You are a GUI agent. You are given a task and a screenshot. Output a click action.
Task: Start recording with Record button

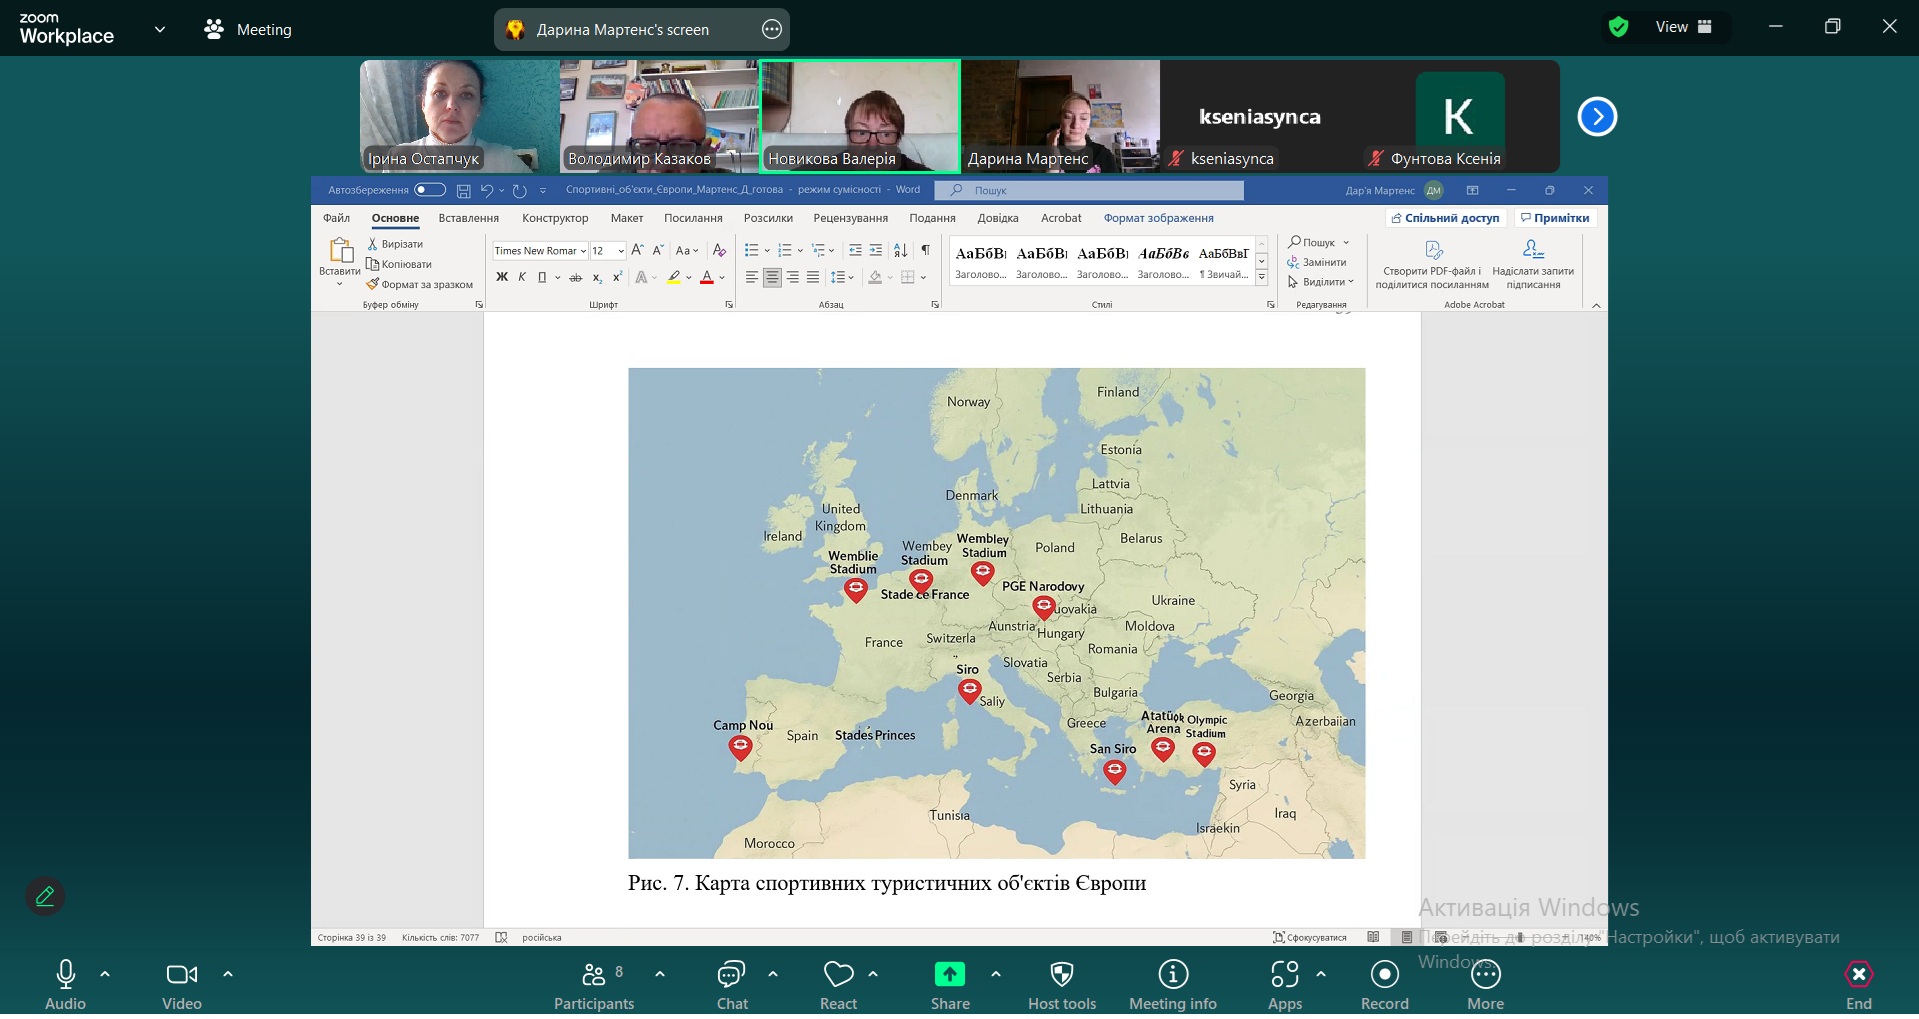click(x=1384, y=975)
